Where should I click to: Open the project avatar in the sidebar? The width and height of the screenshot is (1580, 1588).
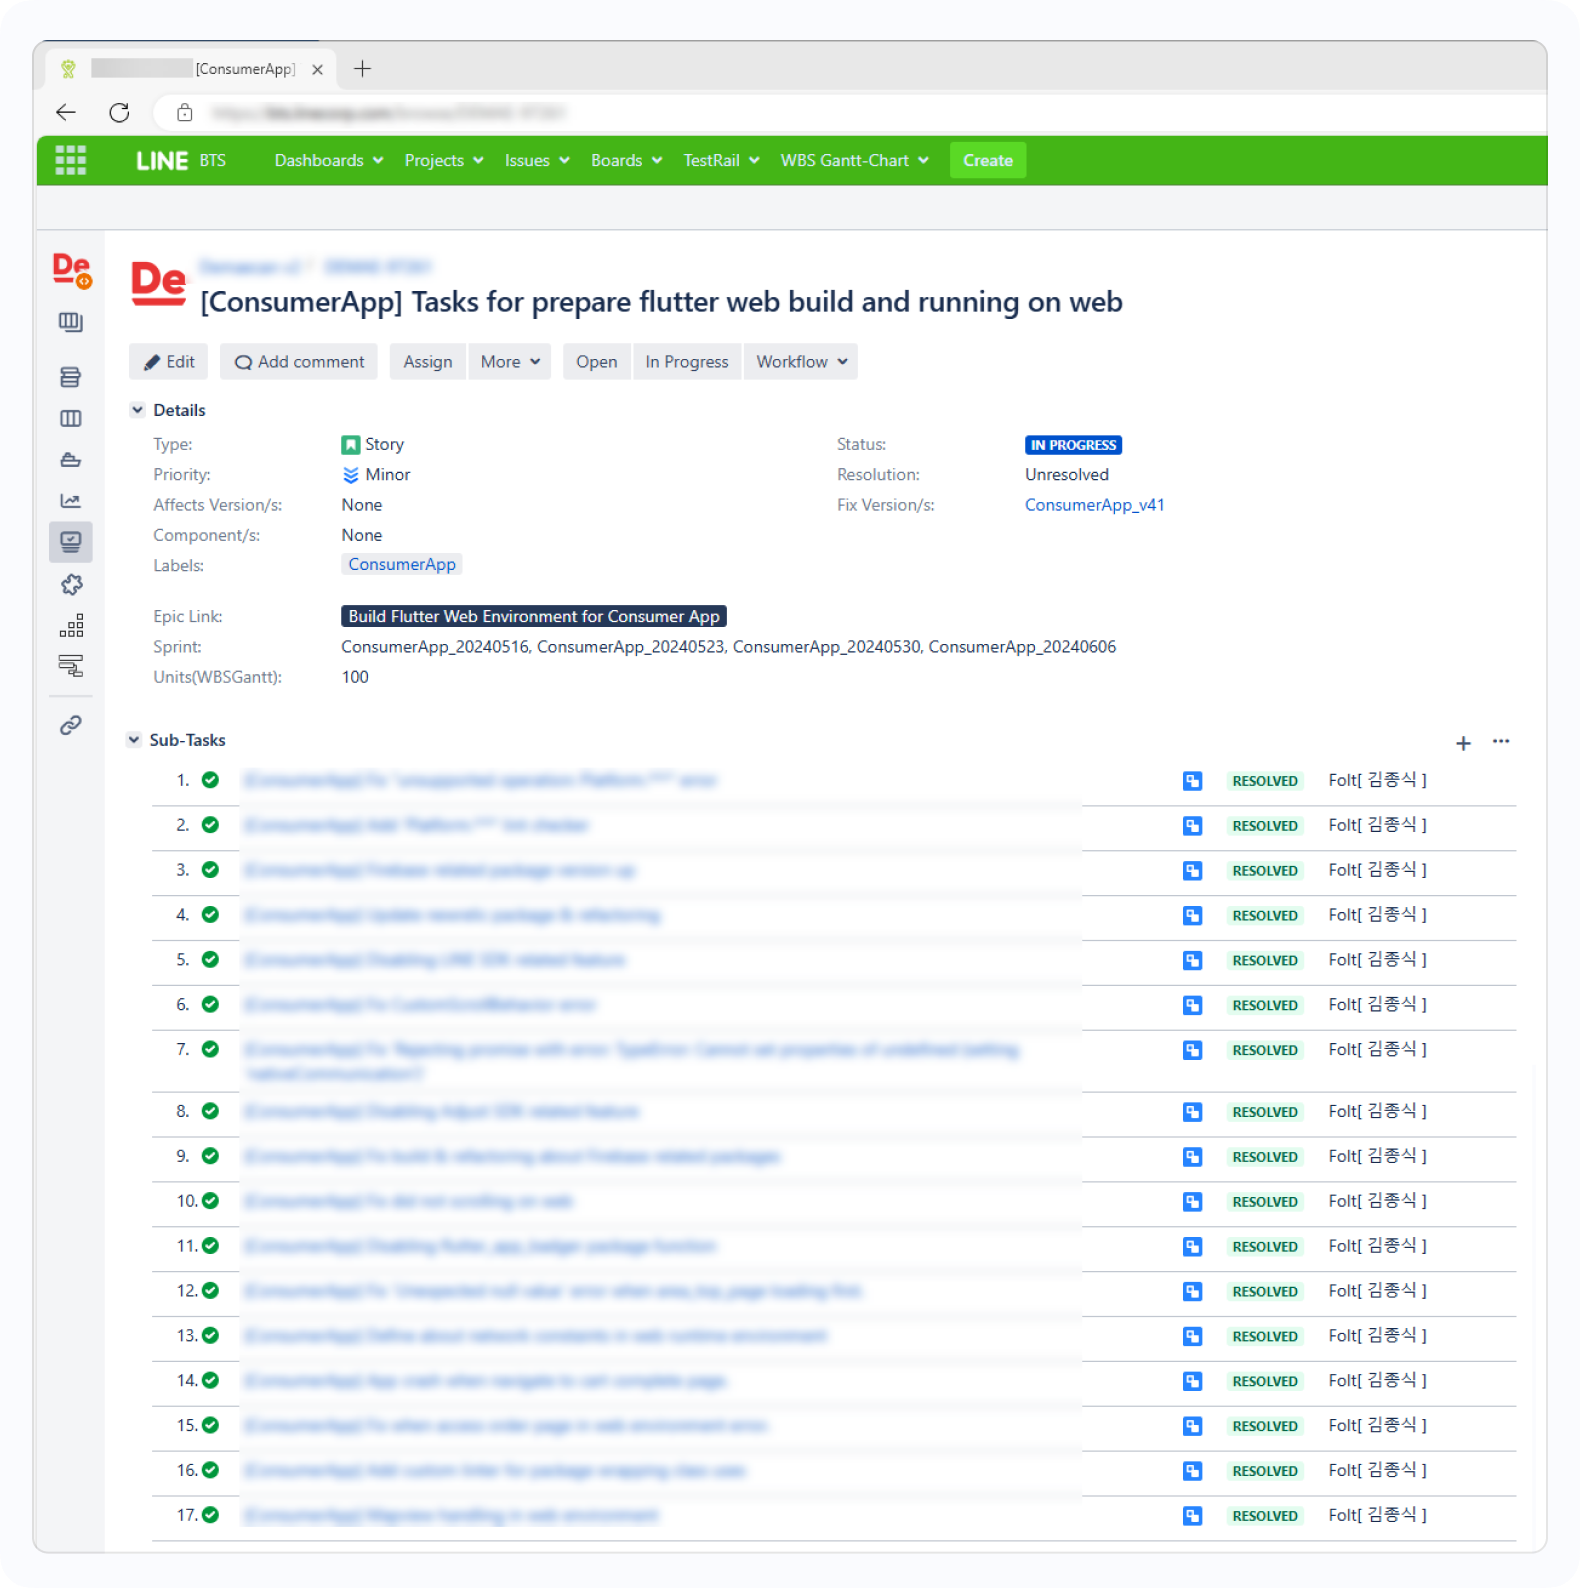tap(71, 270)
